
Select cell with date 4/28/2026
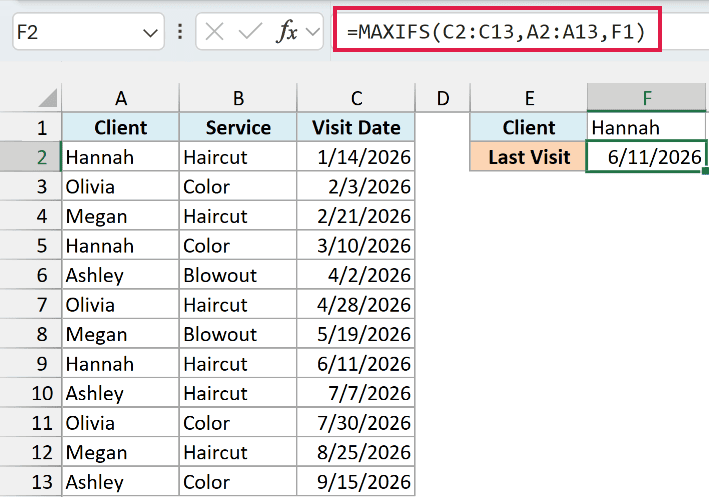click(356, 305)
